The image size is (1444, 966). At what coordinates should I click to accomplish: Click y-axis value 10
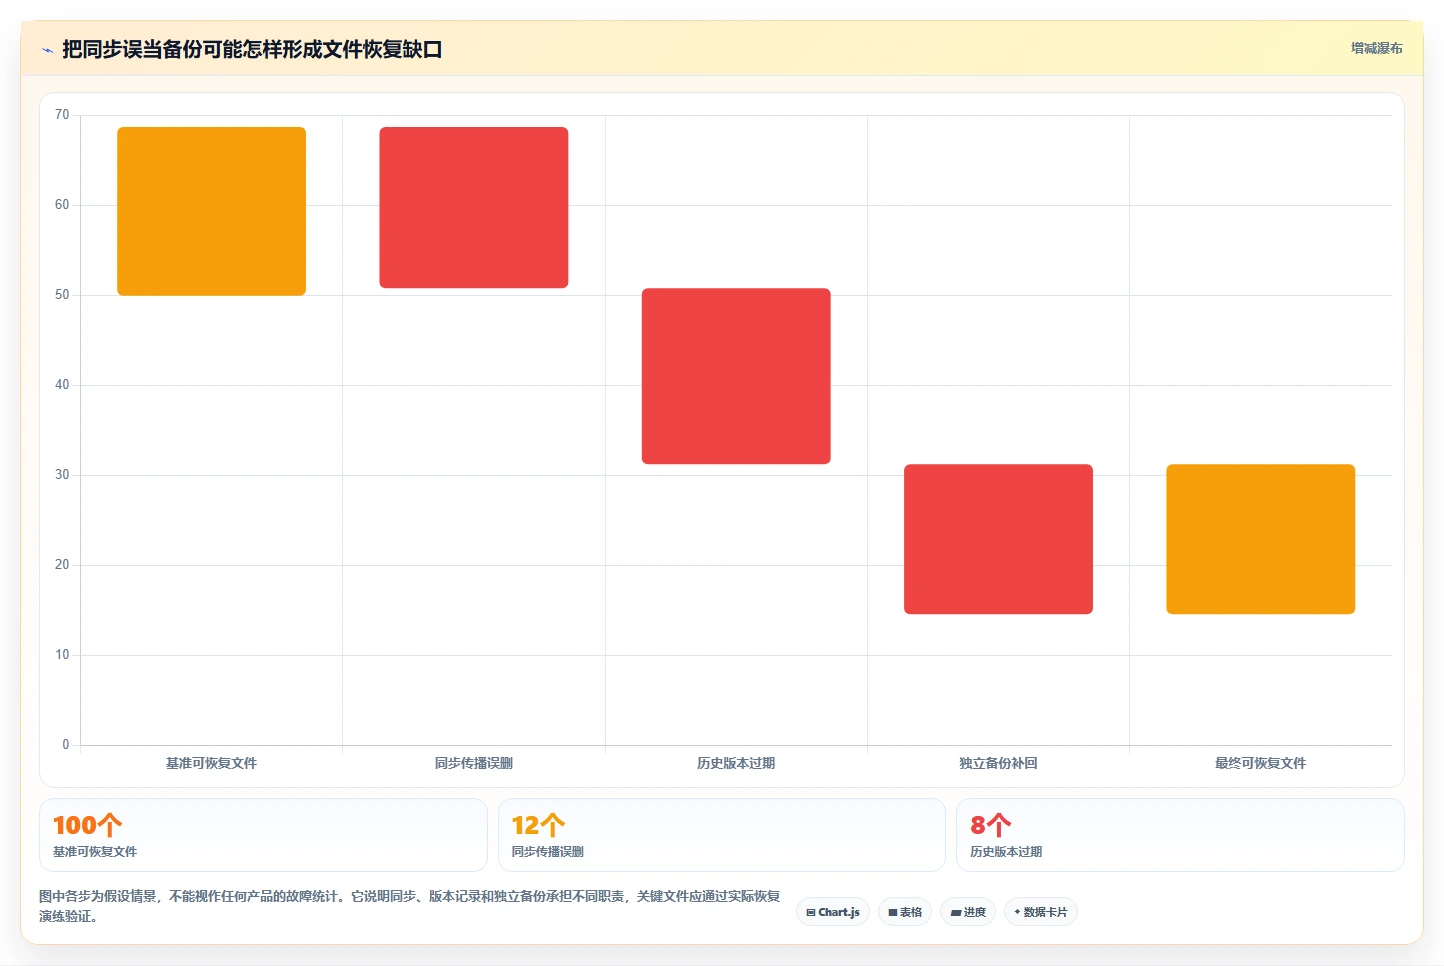pos(62,655)
